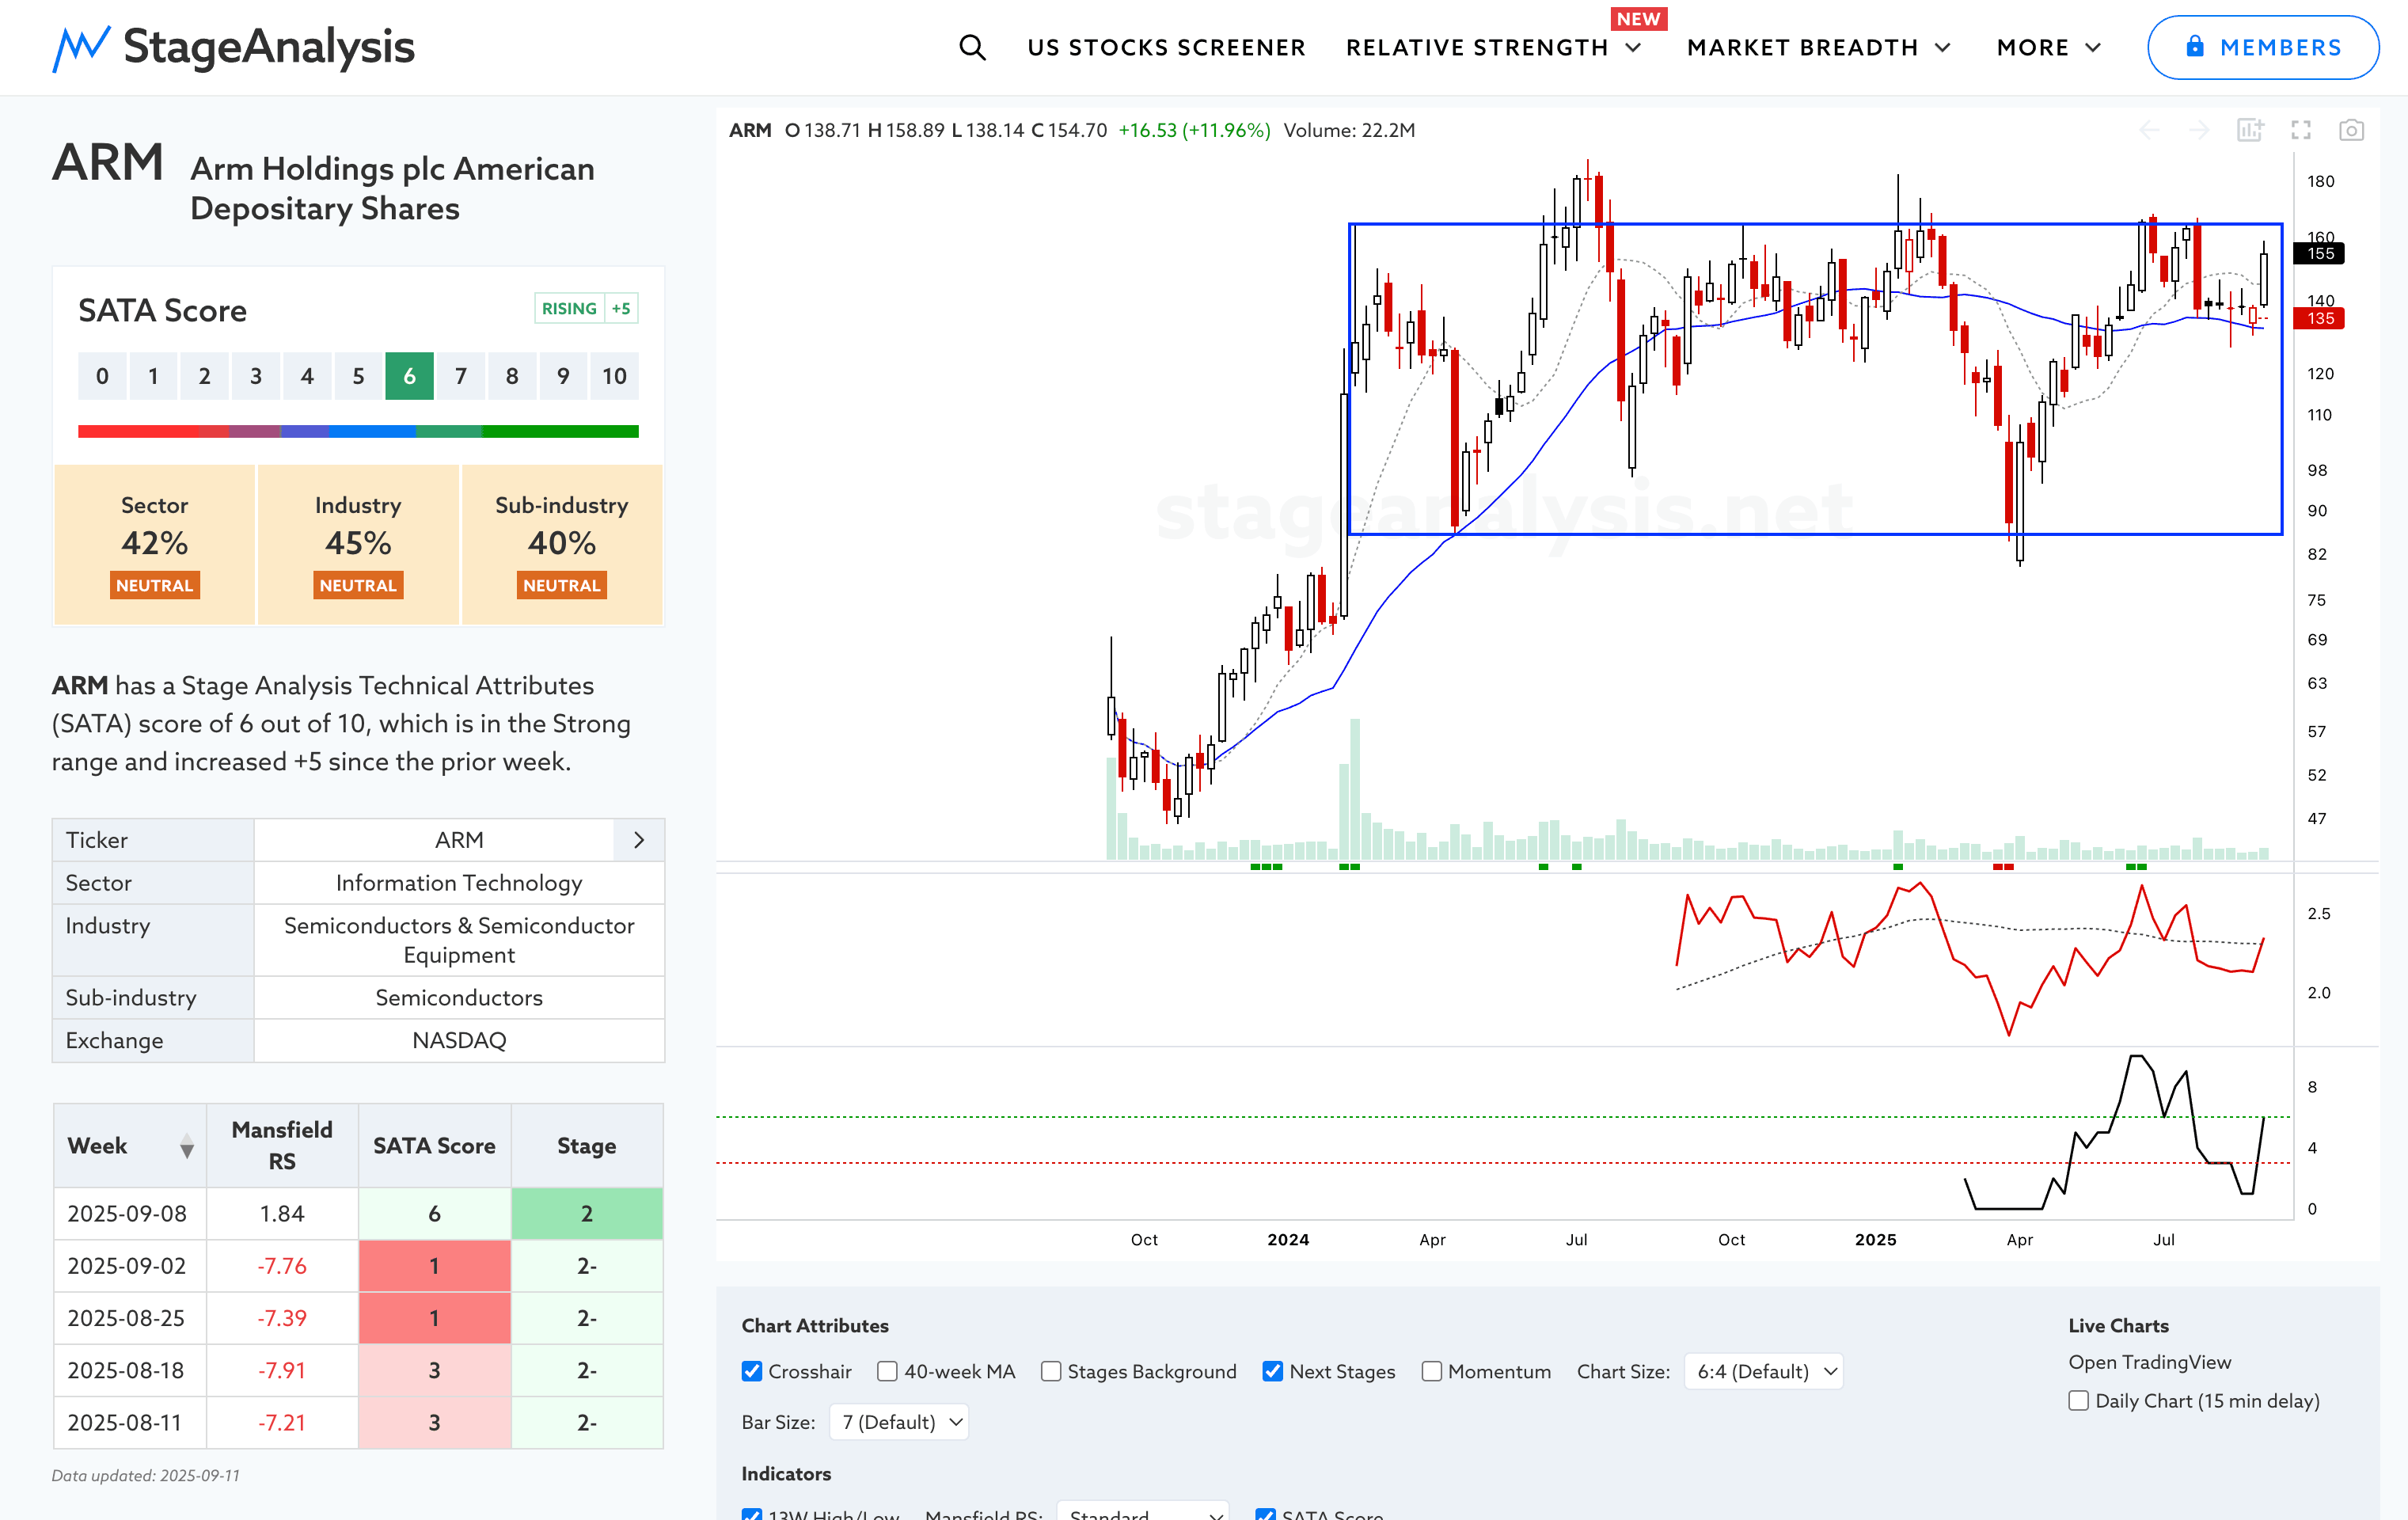Click the Volume: 22.2M readout
Screen dimensions: 2408x1520
[x=1349, y=130]
